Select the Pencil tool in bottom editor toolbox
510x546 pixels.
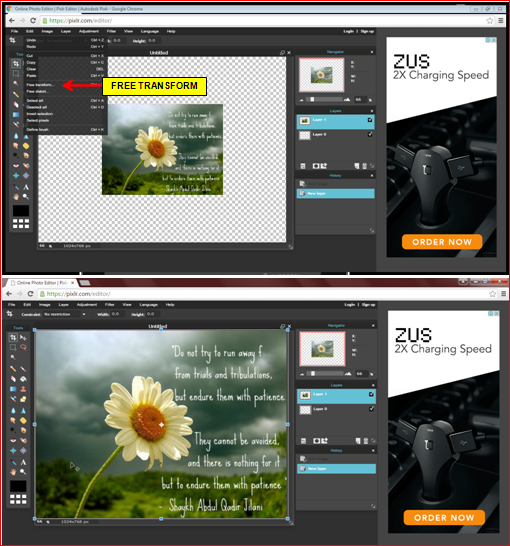click(x=13, y=368)
